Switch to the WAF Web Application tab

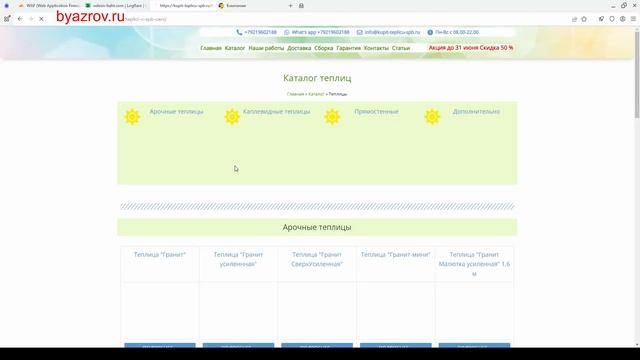click(x=49, y=6)
